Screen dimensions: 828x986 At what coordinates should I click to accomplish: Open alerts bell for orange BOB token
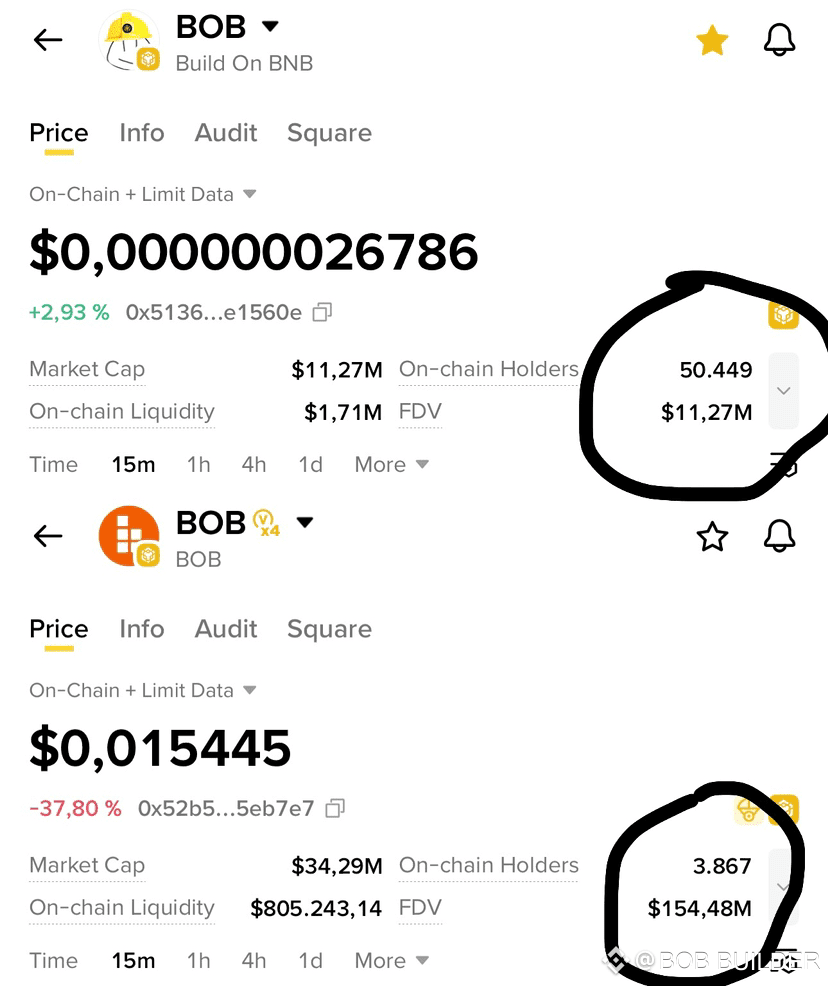779,536
